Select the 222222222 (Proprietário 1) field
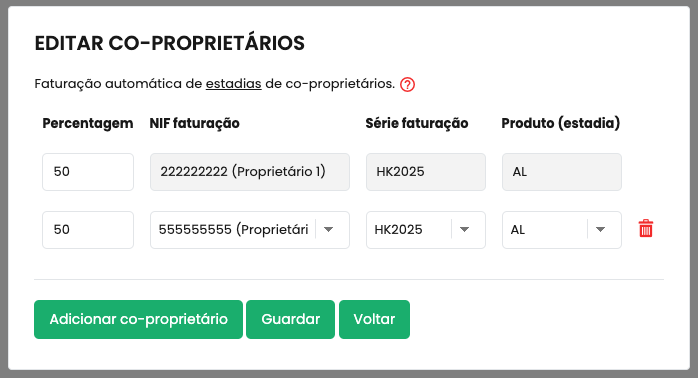This screenshot has height=378, width=698. (250, 172)
